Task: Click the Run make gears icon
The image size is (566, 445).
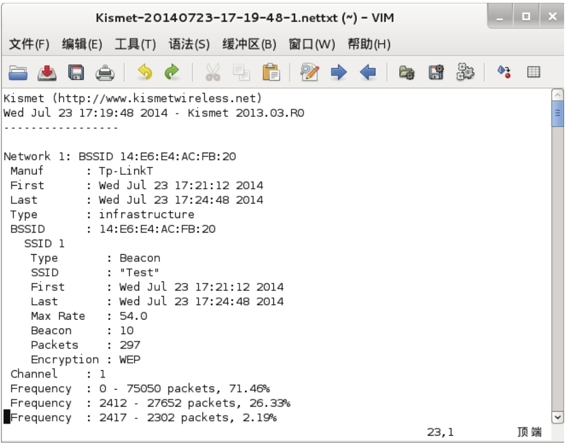Action: (x=465, y=72)
